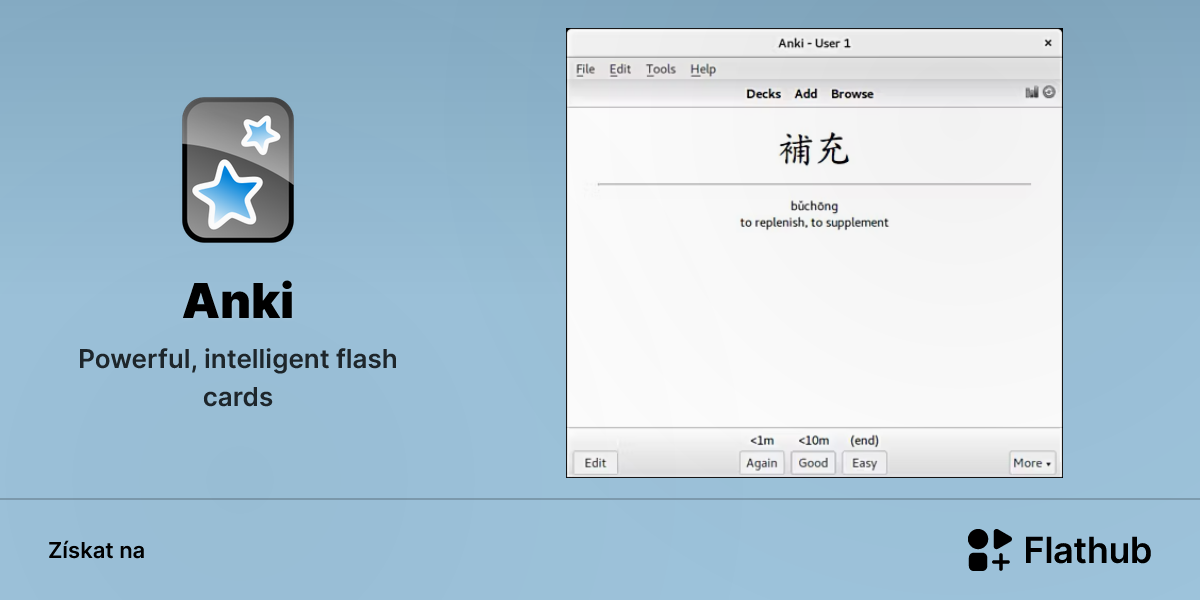Open the statistics bar-chart icon
Screen dimensions: 1200x600
pyautogui.click(x=1032, y=92)
